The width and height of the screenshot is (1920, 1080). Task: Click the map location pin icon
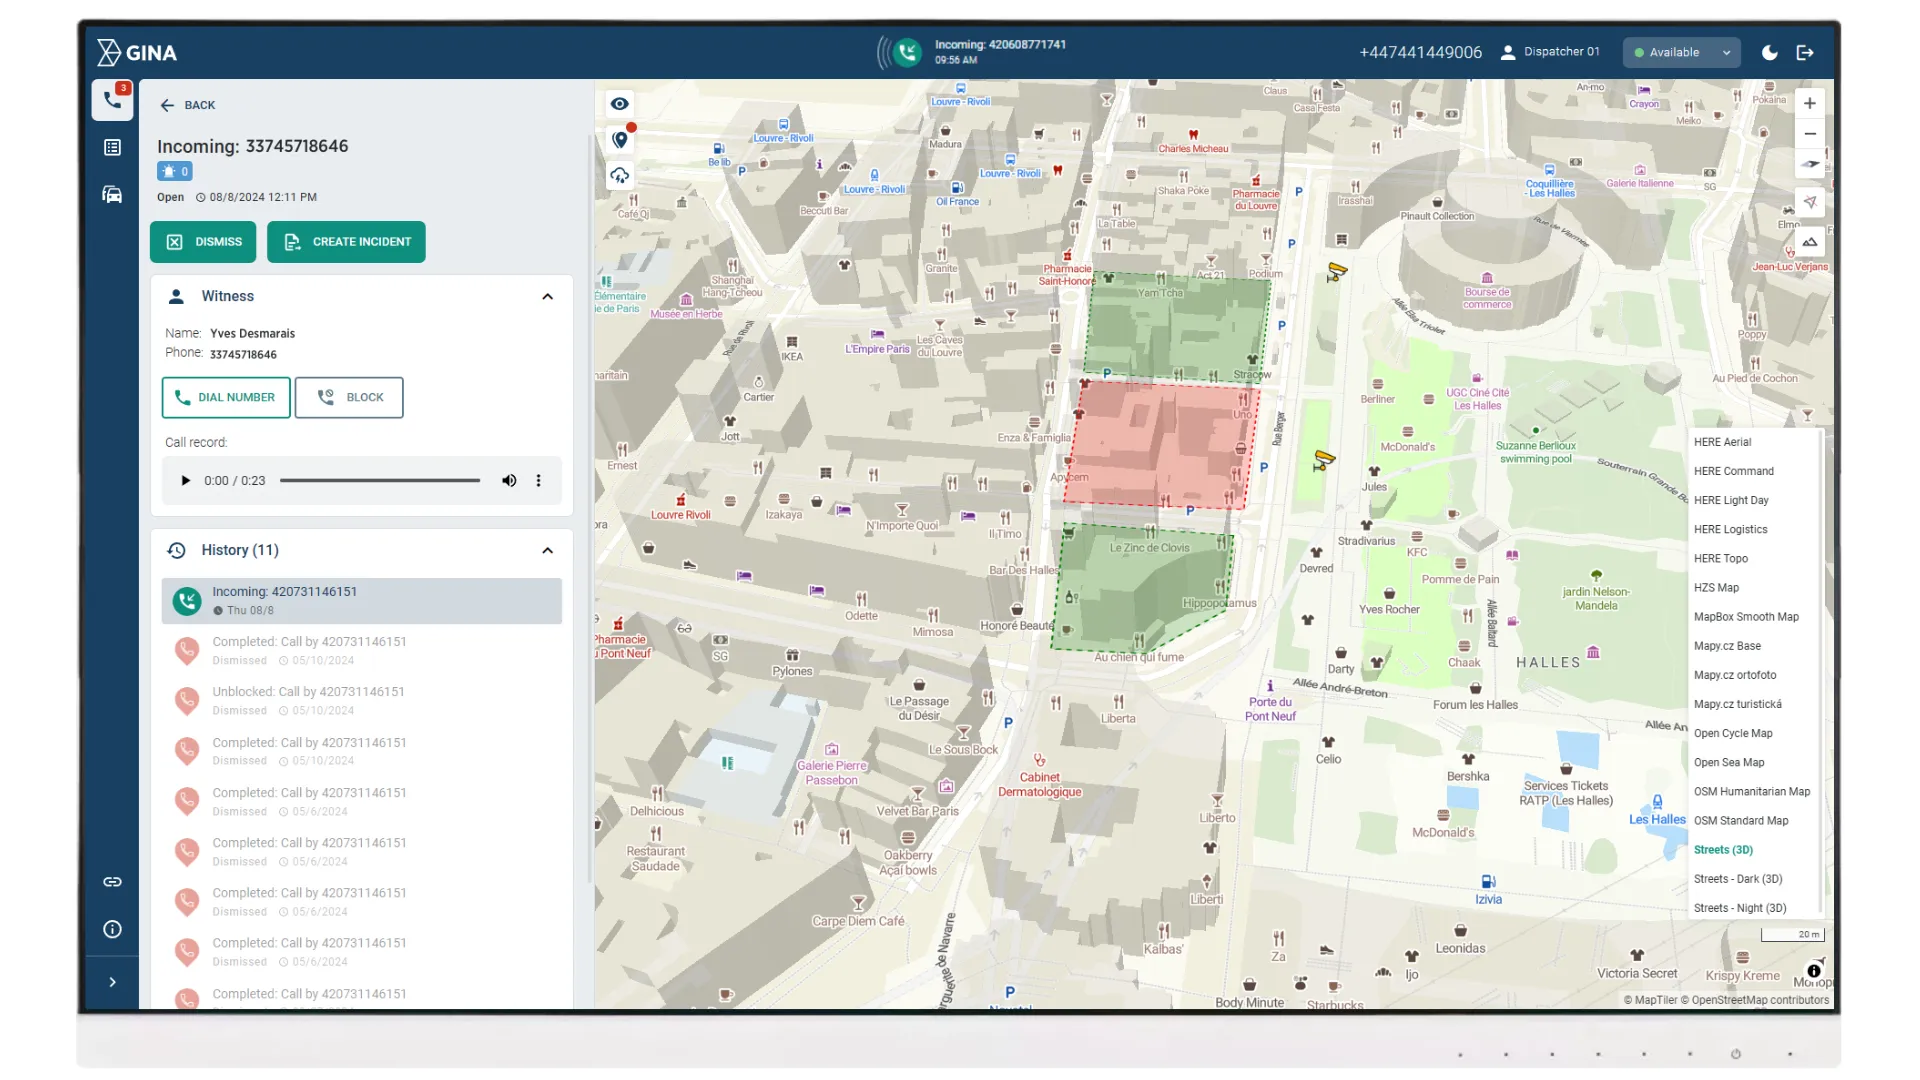coord(620,140)
